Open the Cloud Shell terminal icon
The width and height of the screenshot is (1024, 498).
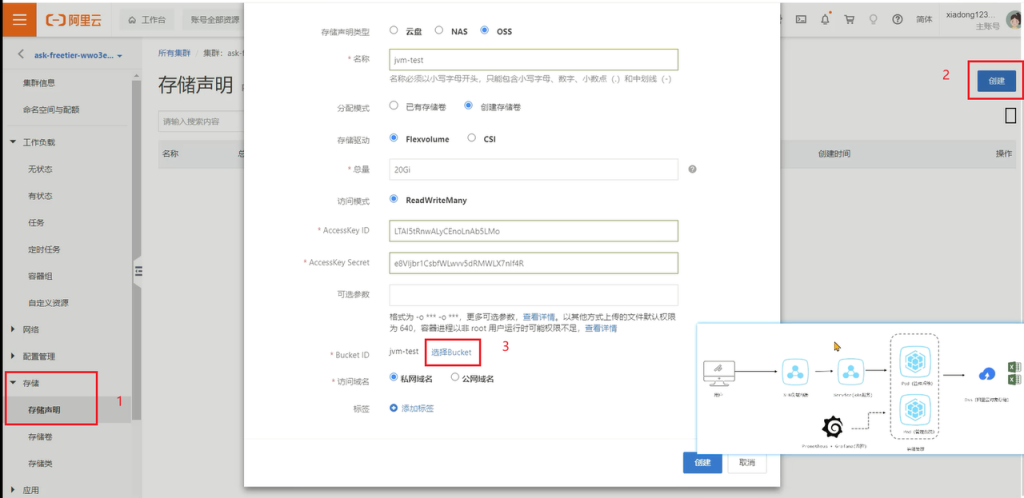coord(801,19)
